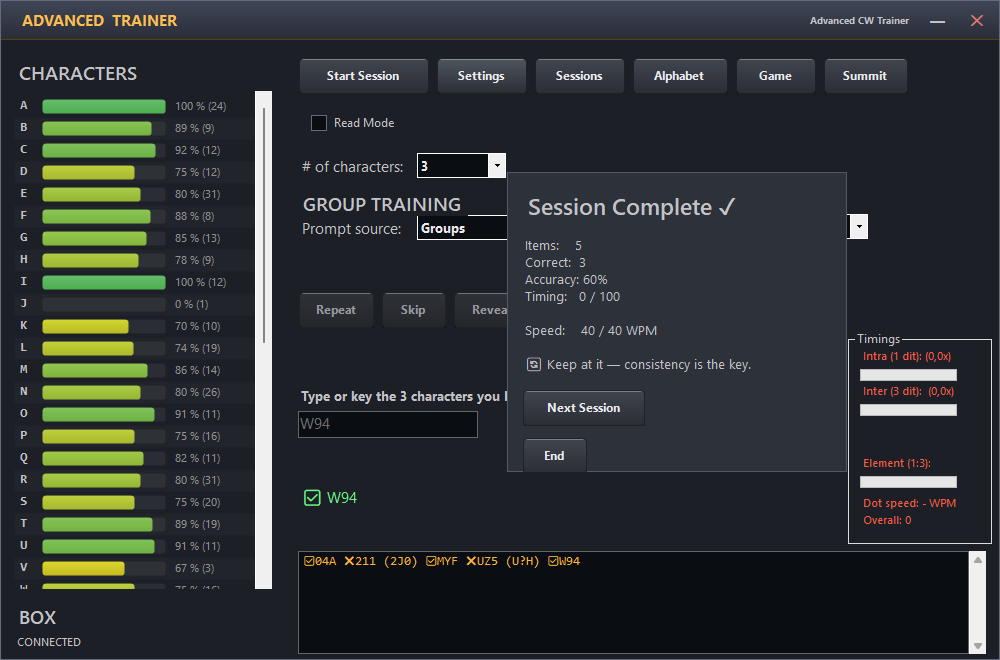Select the '92 % (12)' stat for C
Viewport: 1000px width, 660px height.
198,150
